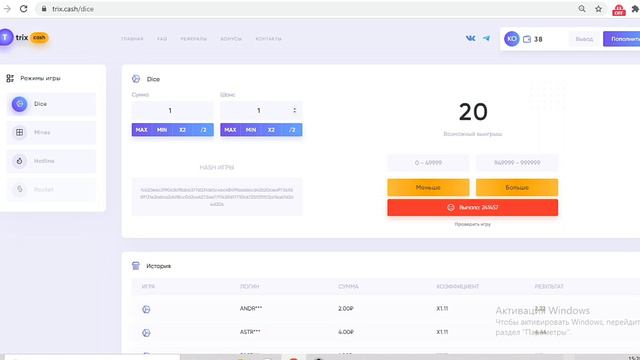
Task: Click the padlock site info icon
Action: click(44, 9)
